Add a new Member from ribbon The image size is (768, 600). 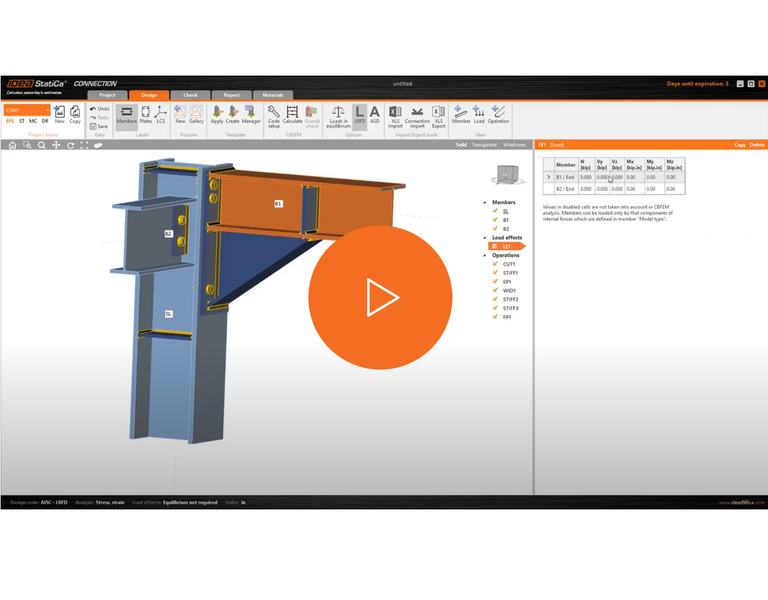(x=460, y=115)
